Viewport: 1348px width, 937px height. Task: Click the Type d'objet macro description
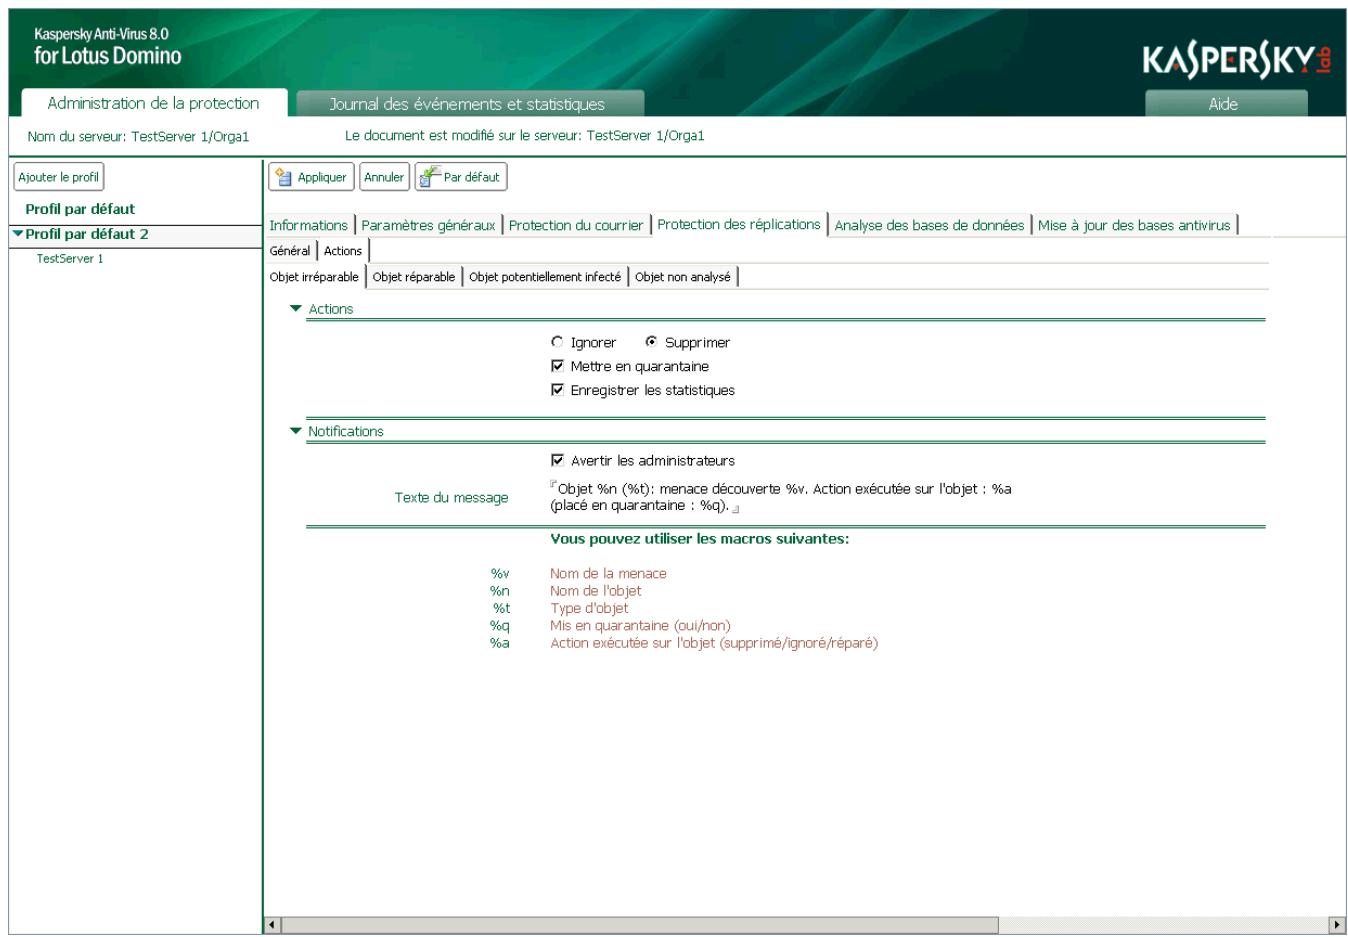(x=589, y=608)
